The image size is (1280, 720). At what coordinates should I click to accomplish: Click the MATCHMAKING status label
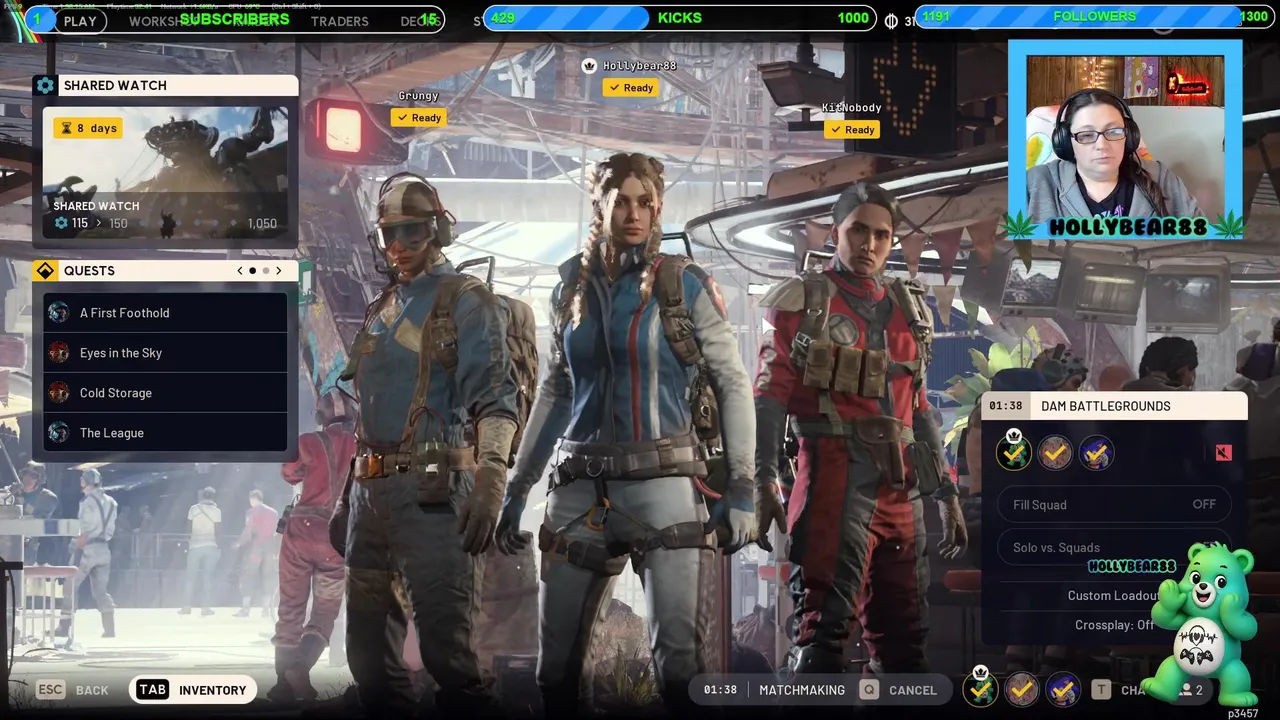click(x=802, y=690)
